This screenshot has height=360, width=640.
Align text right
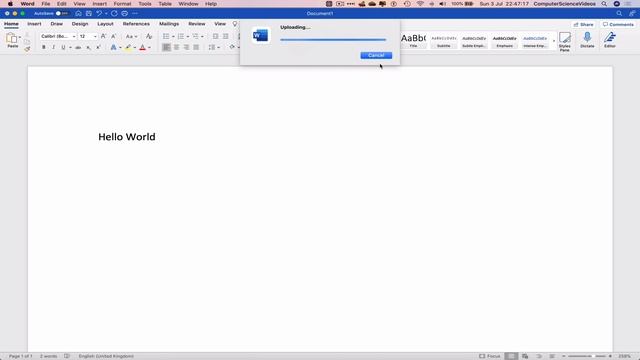186,47
